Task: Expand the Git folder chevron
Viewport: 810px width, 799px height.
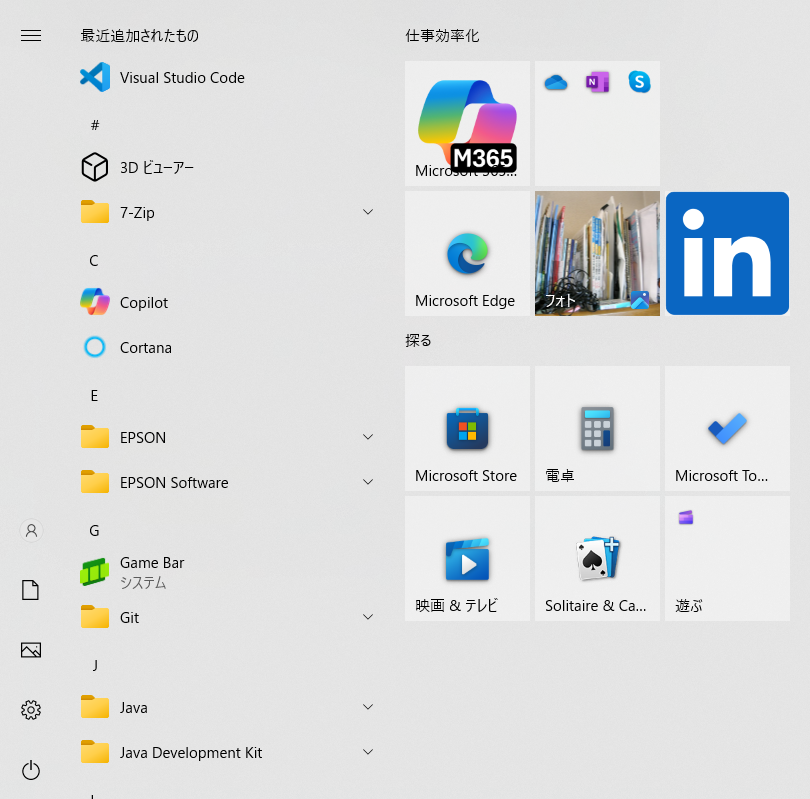Action: click(368, 617)
